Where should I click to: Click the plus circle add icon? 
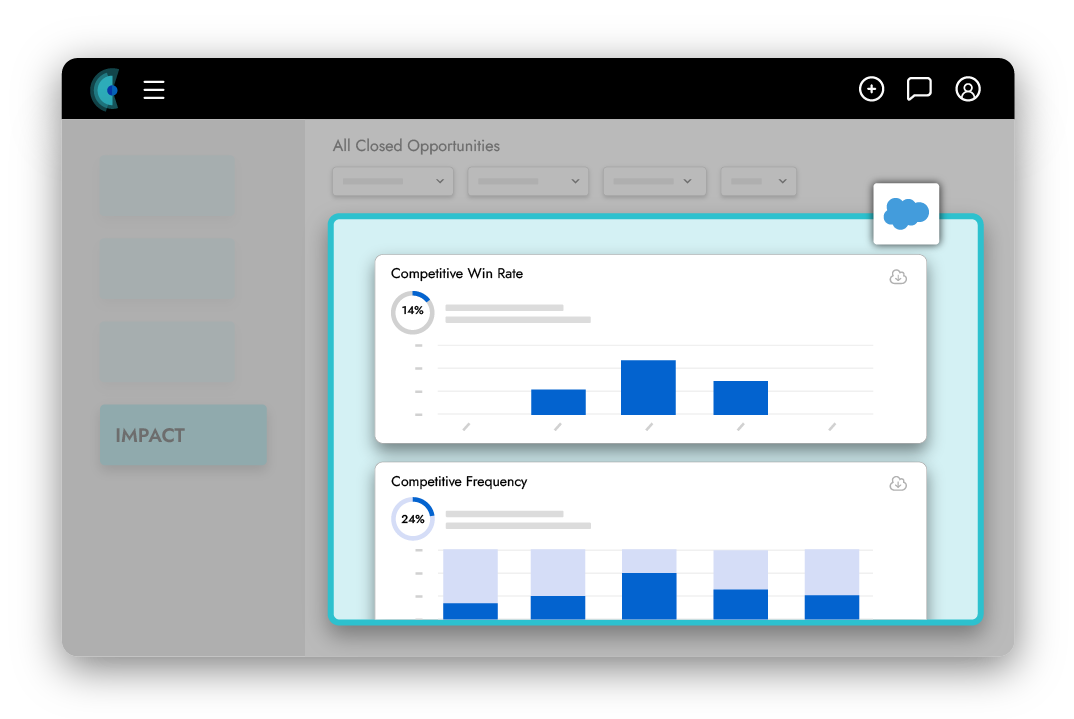coord(871,89)
